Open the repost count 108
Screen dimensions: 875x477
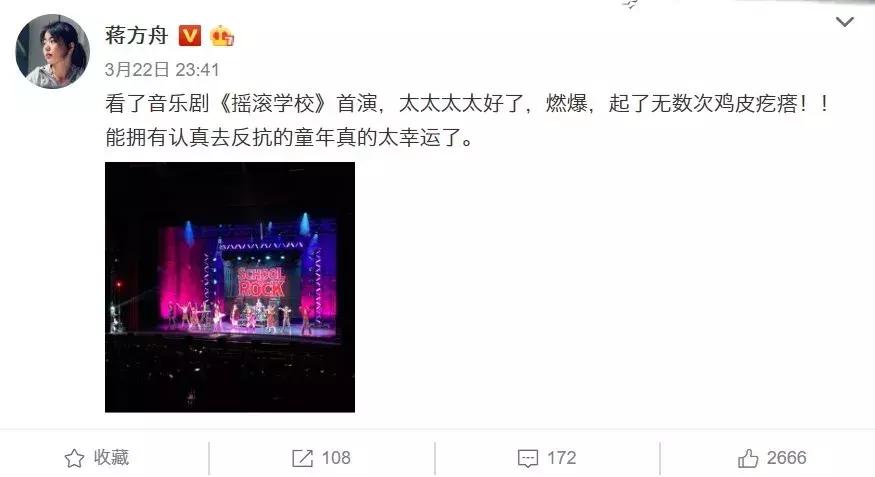336,458
